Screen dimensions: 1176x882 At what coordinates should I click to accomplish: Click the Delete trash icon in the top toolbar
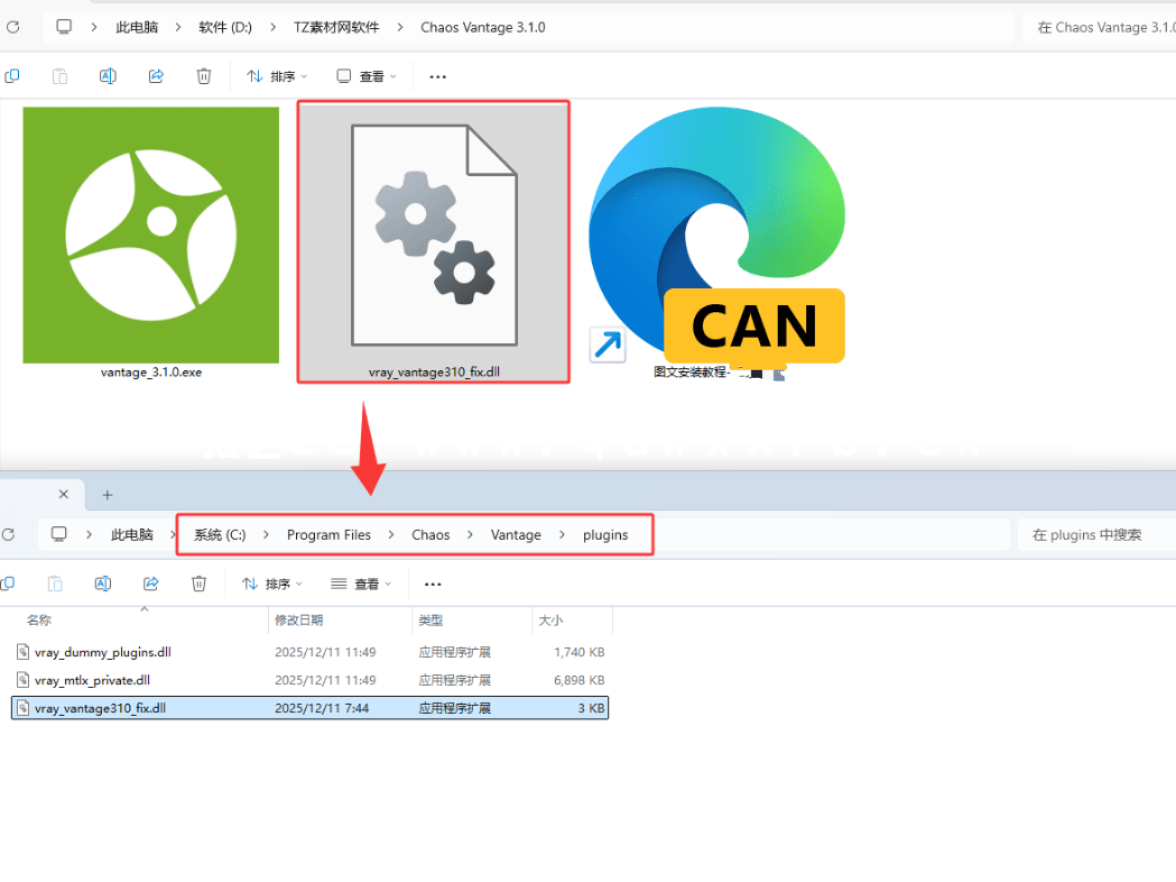204,75
